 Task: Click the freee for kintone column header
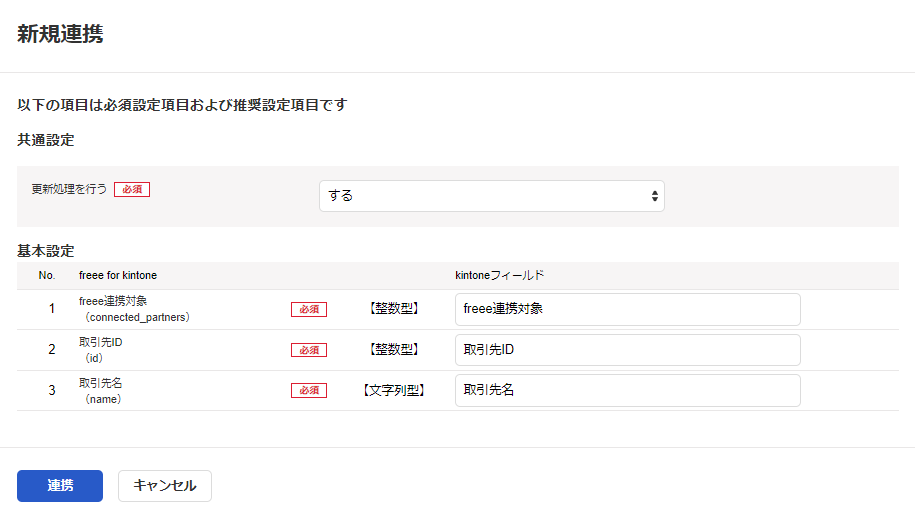(x=118, y=275)
